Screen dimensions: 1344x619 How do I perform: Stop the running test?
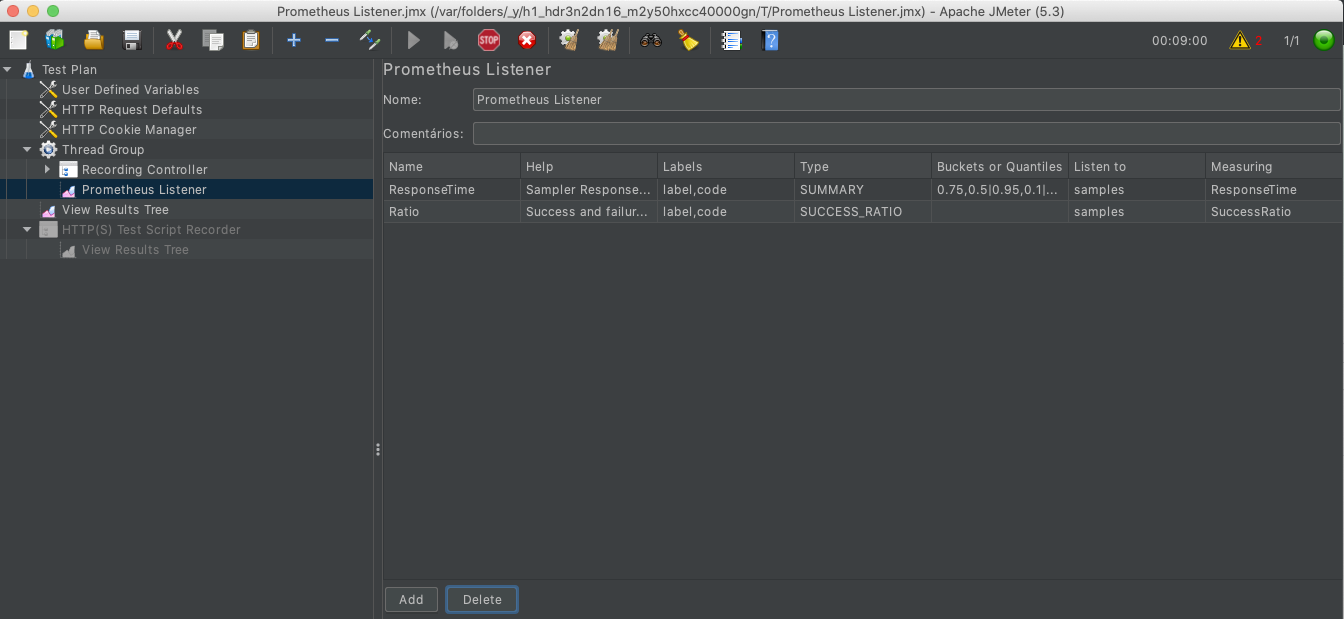point(489,40)
